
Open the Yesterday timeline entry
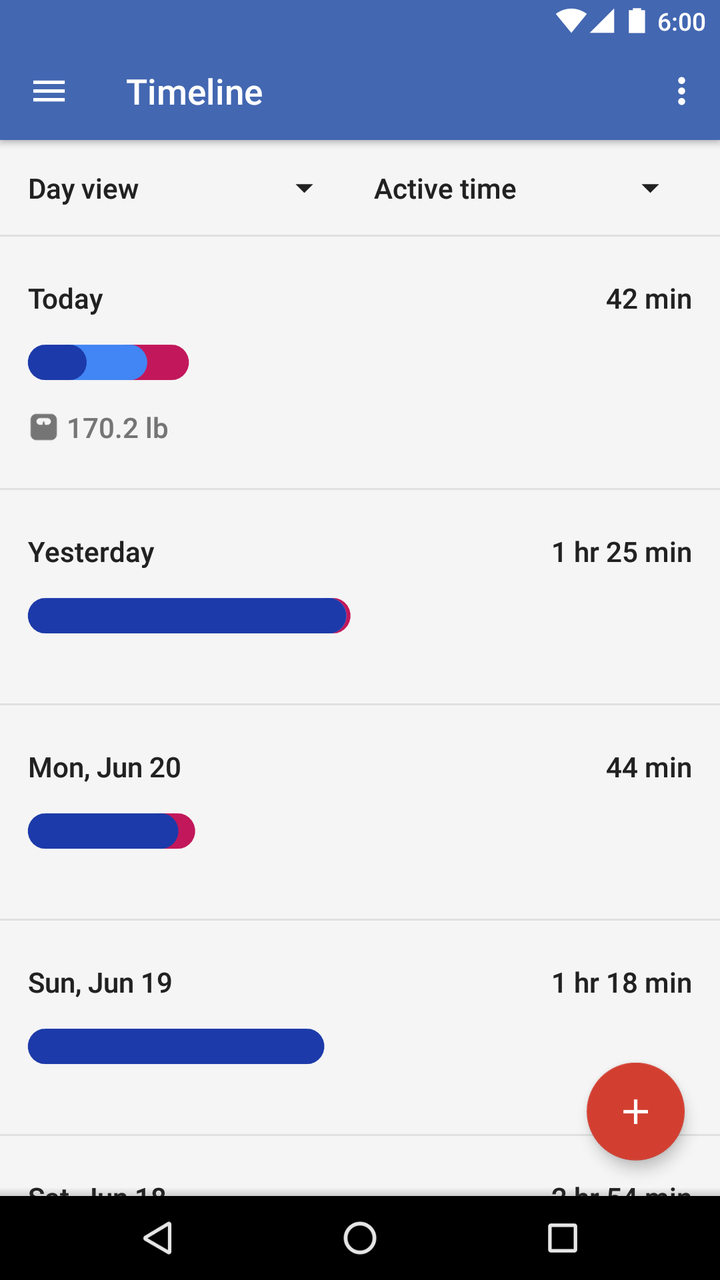[360, 597]
